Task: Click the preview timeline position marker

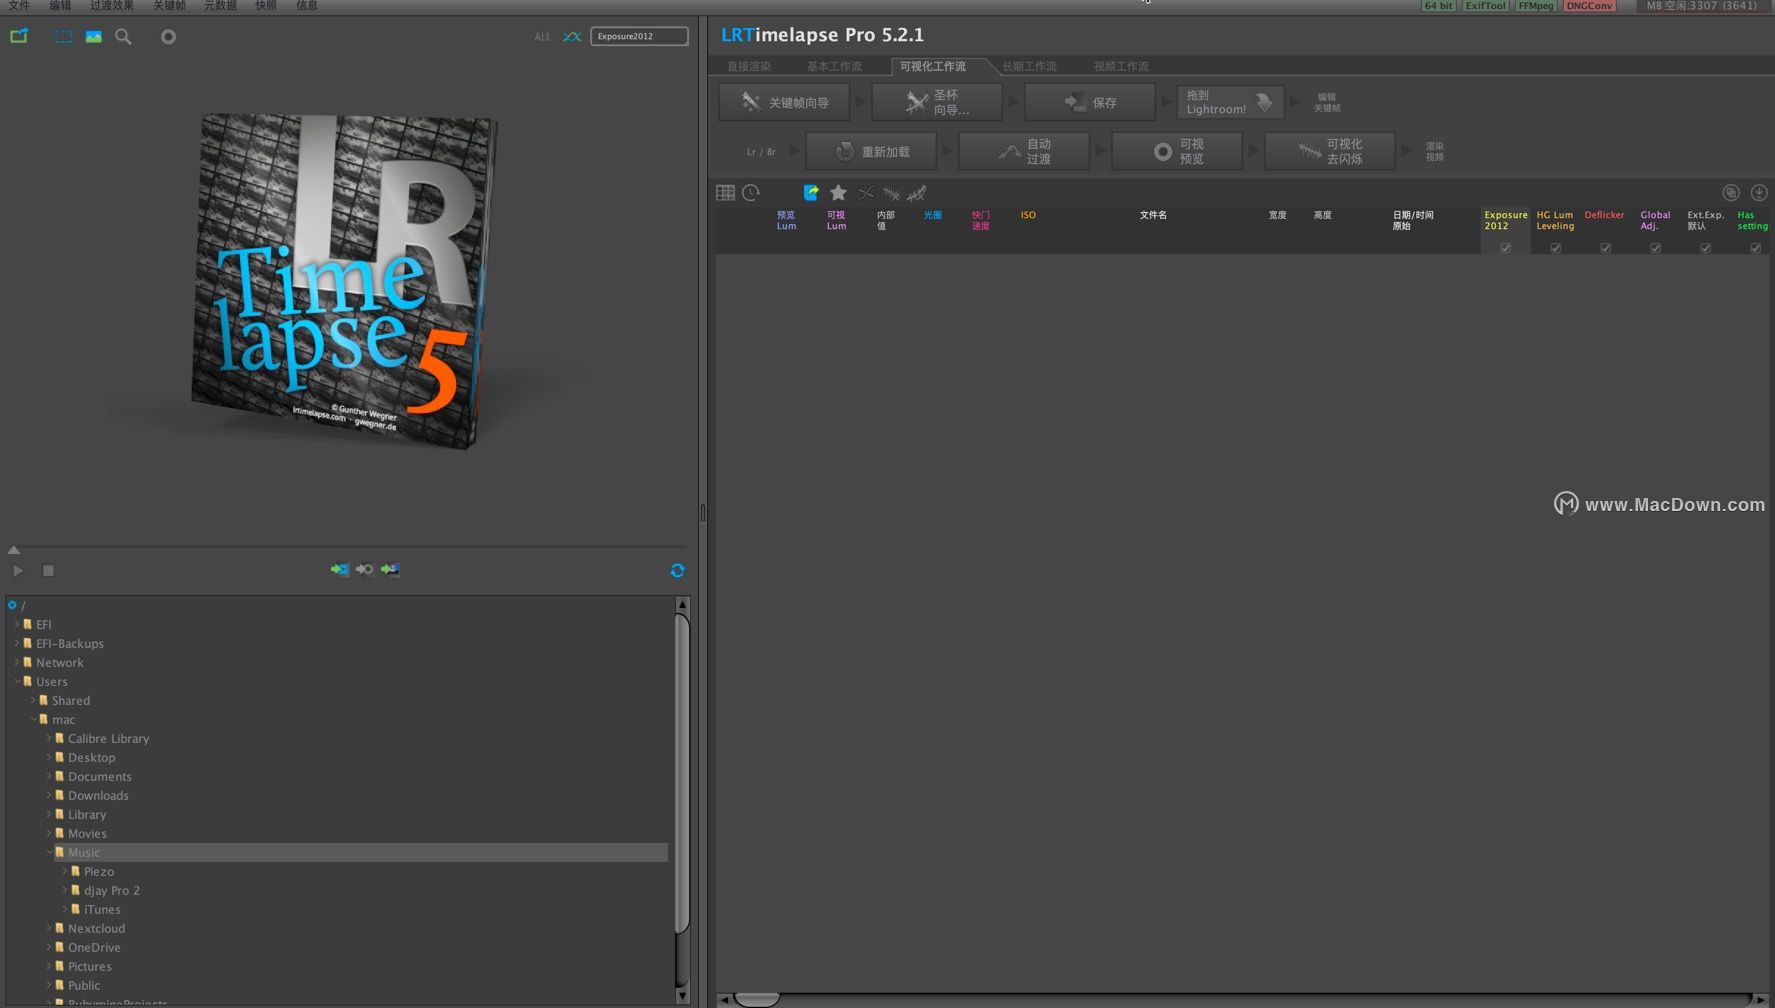Action: (14, 549)
